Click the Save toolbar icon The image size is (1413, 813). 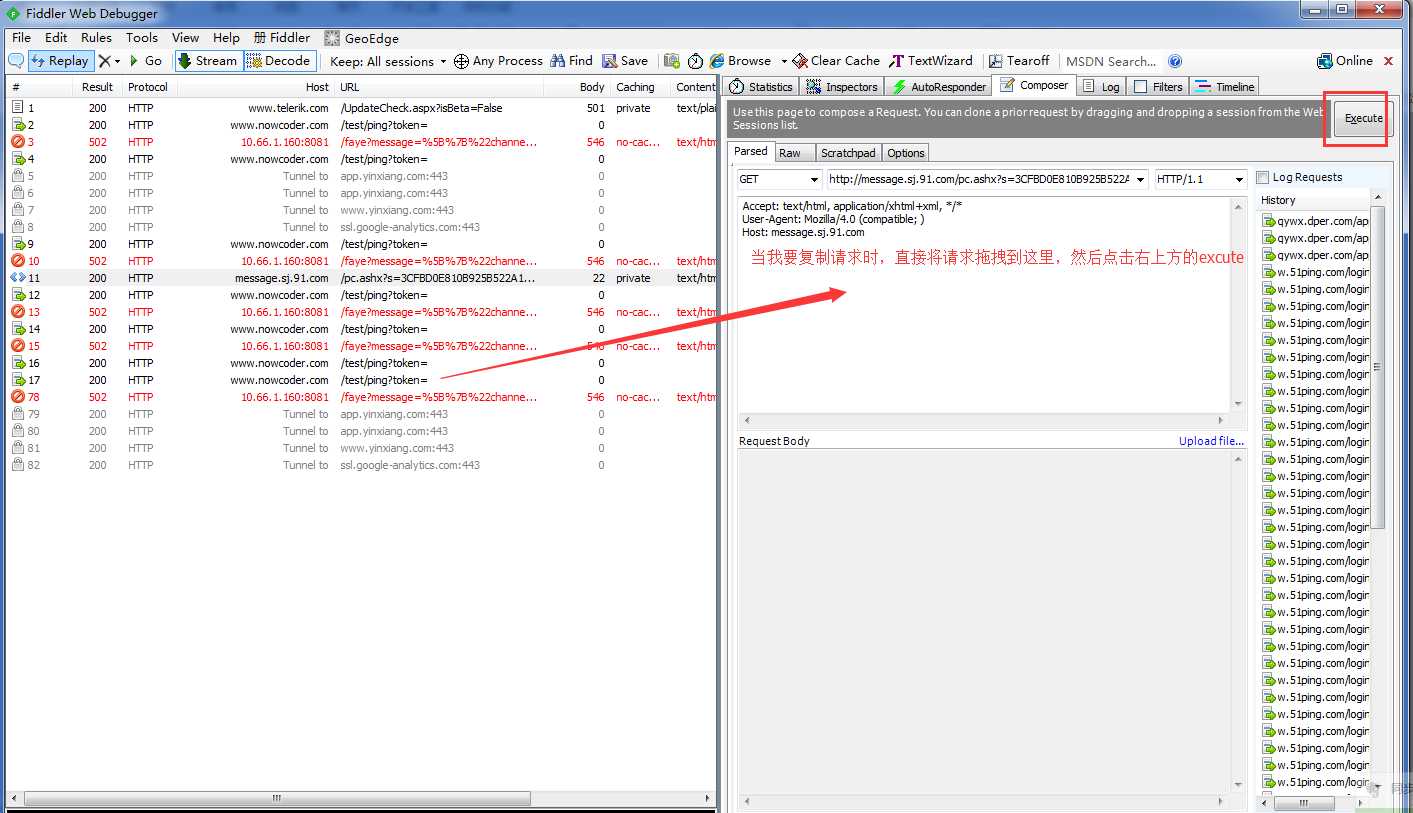tap(625, 61)
